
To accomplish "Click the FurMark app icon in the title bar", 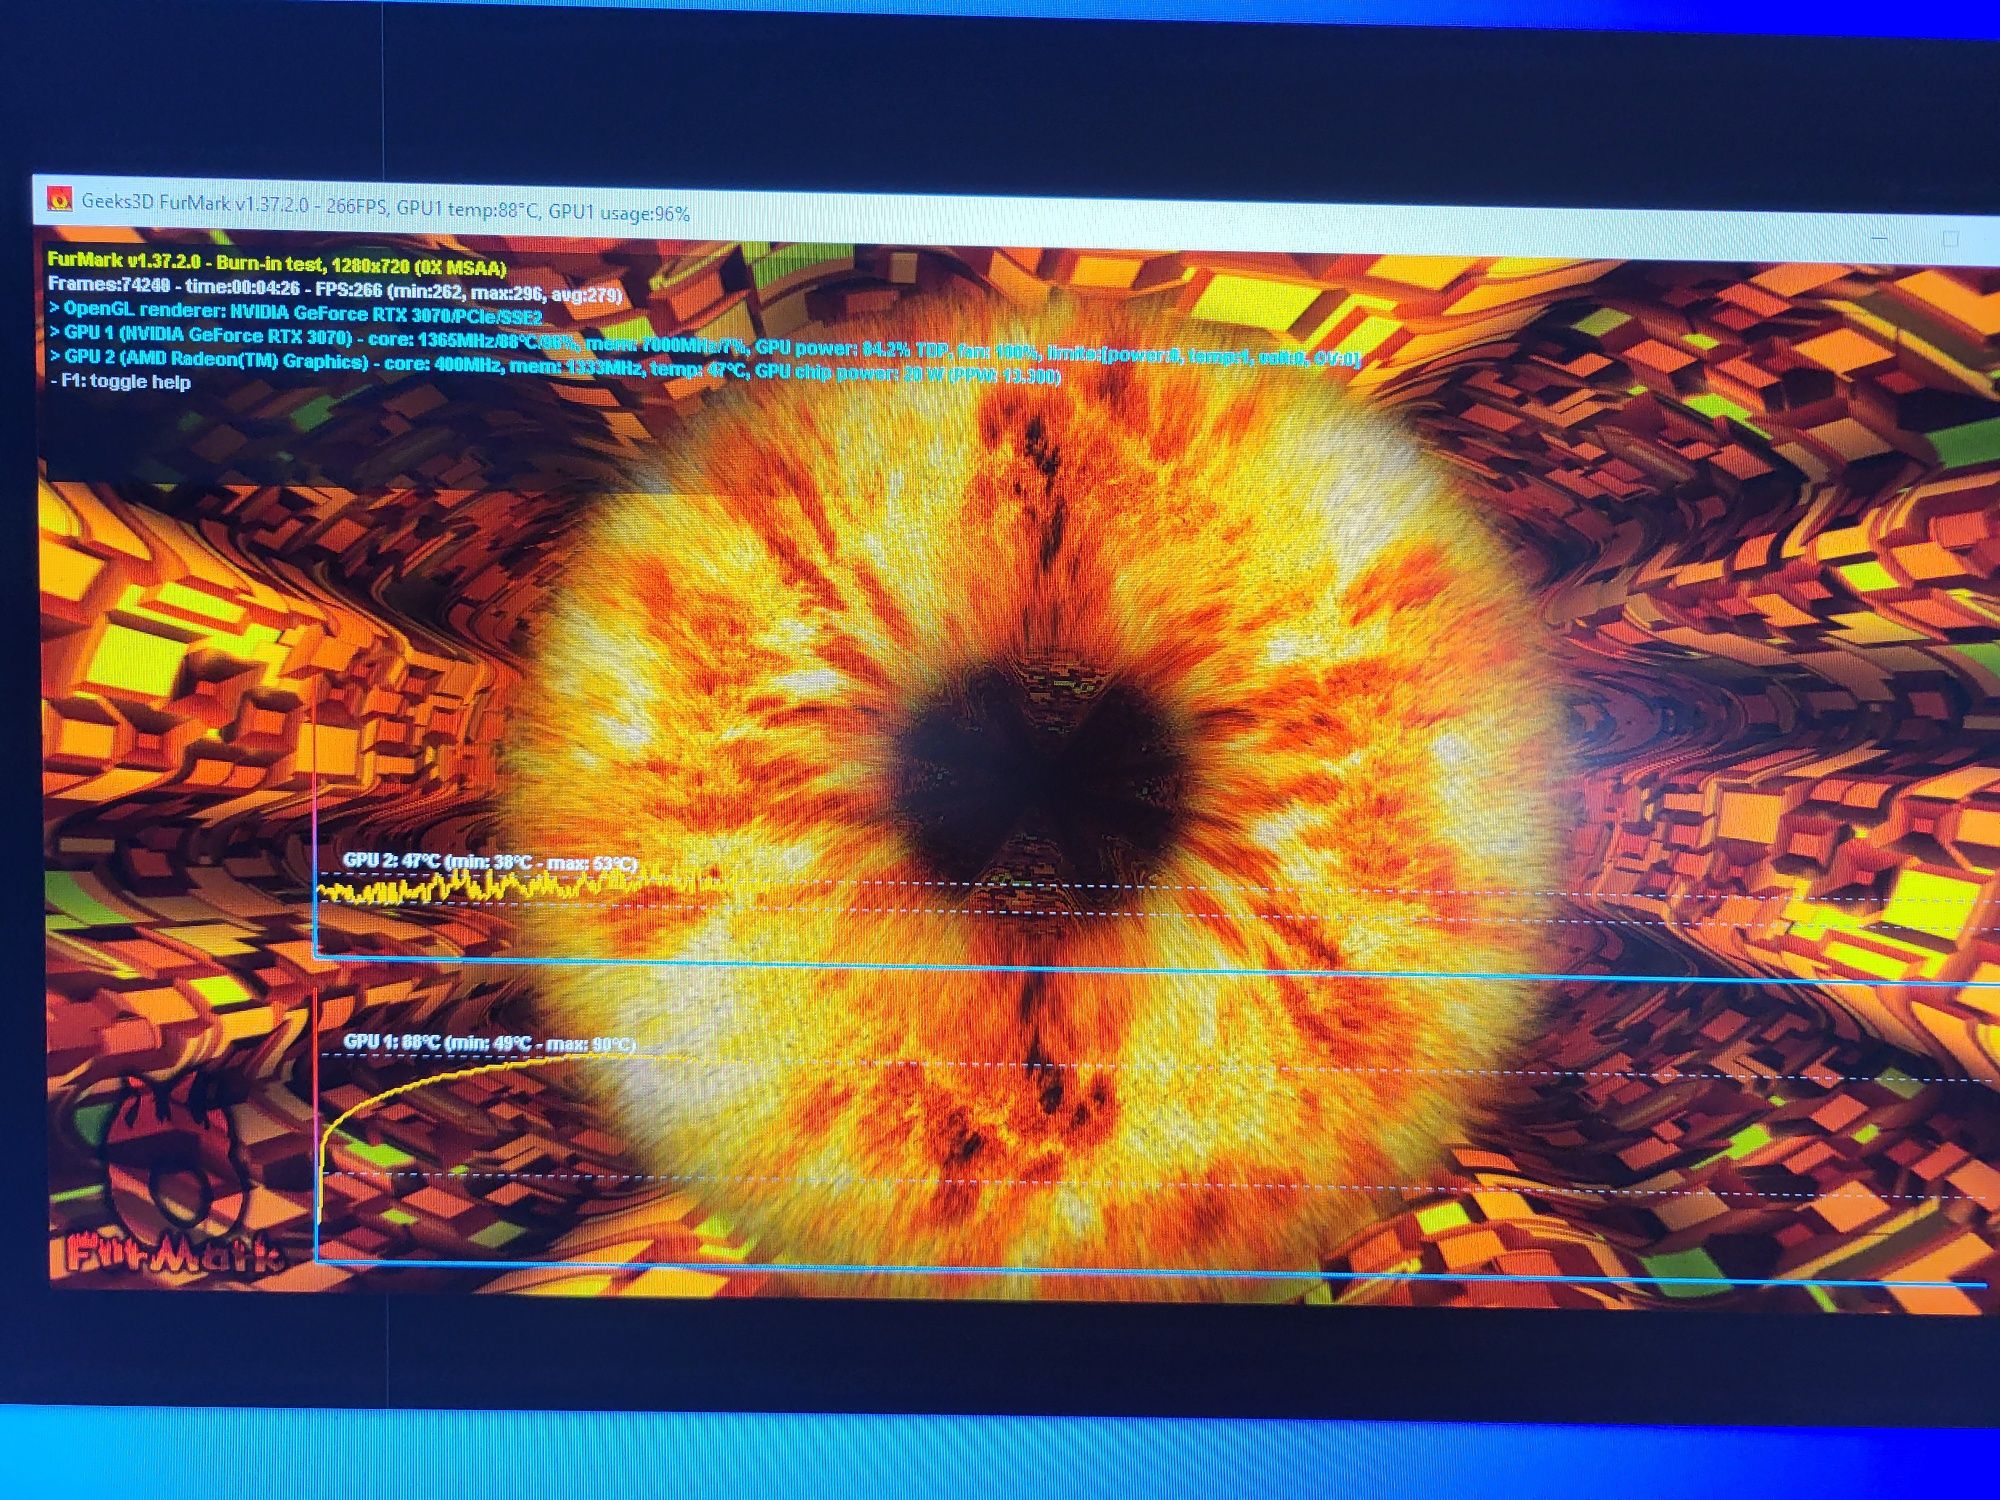I will (x=60, y=199).
